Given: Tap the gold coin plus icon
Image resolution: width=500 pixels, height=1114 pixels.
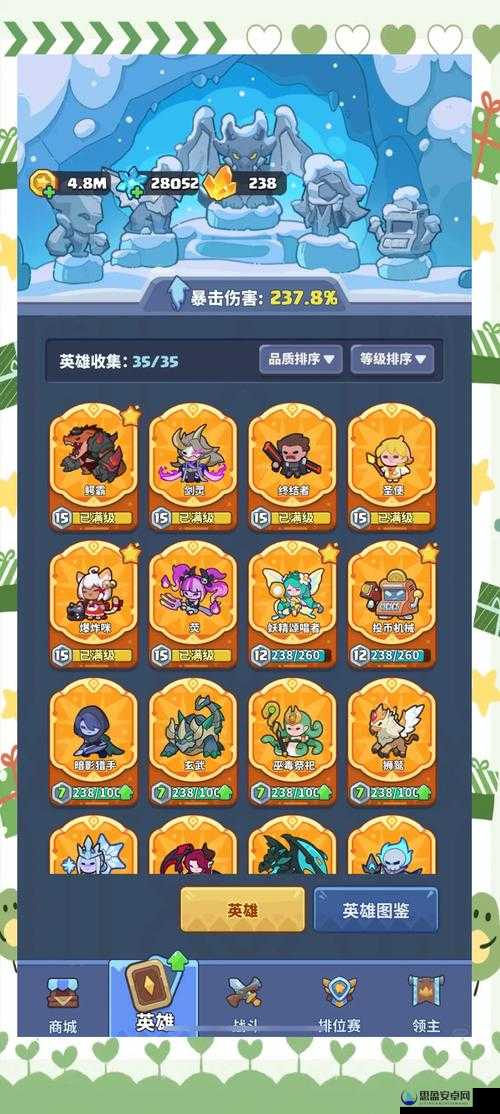Looking at the screenshot, I should (43, 184).
